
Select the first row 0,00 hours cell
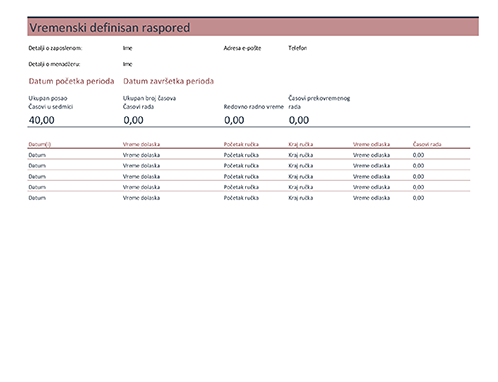pos(418,155)
